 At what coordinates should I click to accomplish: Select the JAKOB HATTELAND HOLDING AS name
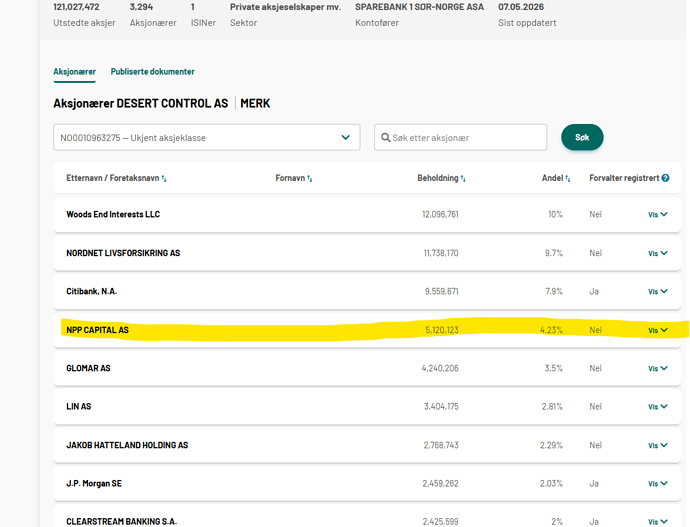tap(127, 446)
